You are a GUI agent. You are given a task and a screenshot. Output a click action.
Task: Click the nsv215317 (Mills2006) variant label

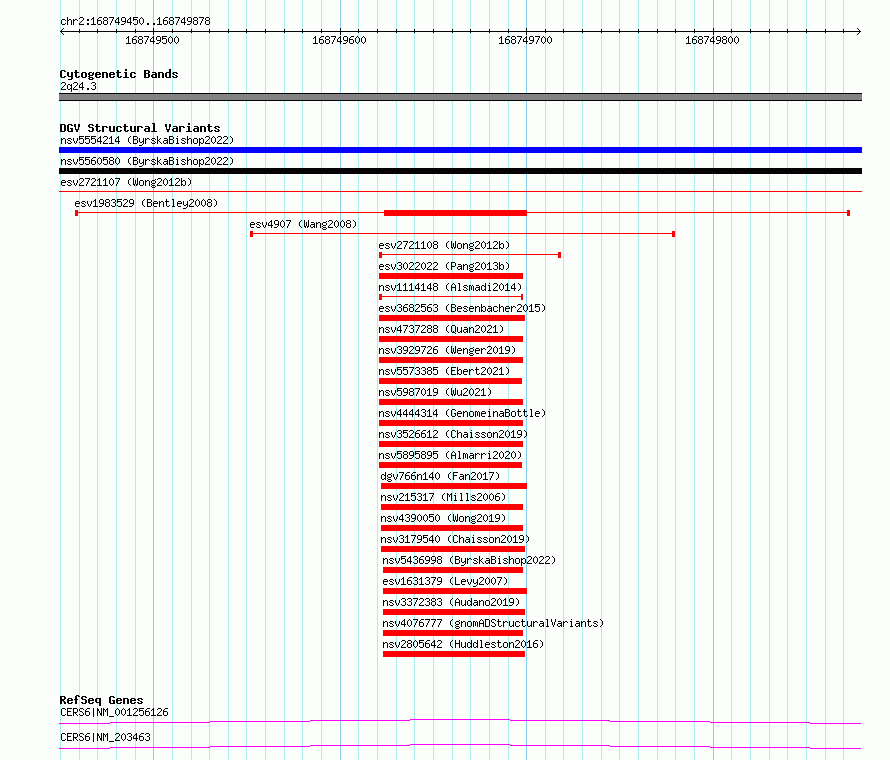[443, 497]
